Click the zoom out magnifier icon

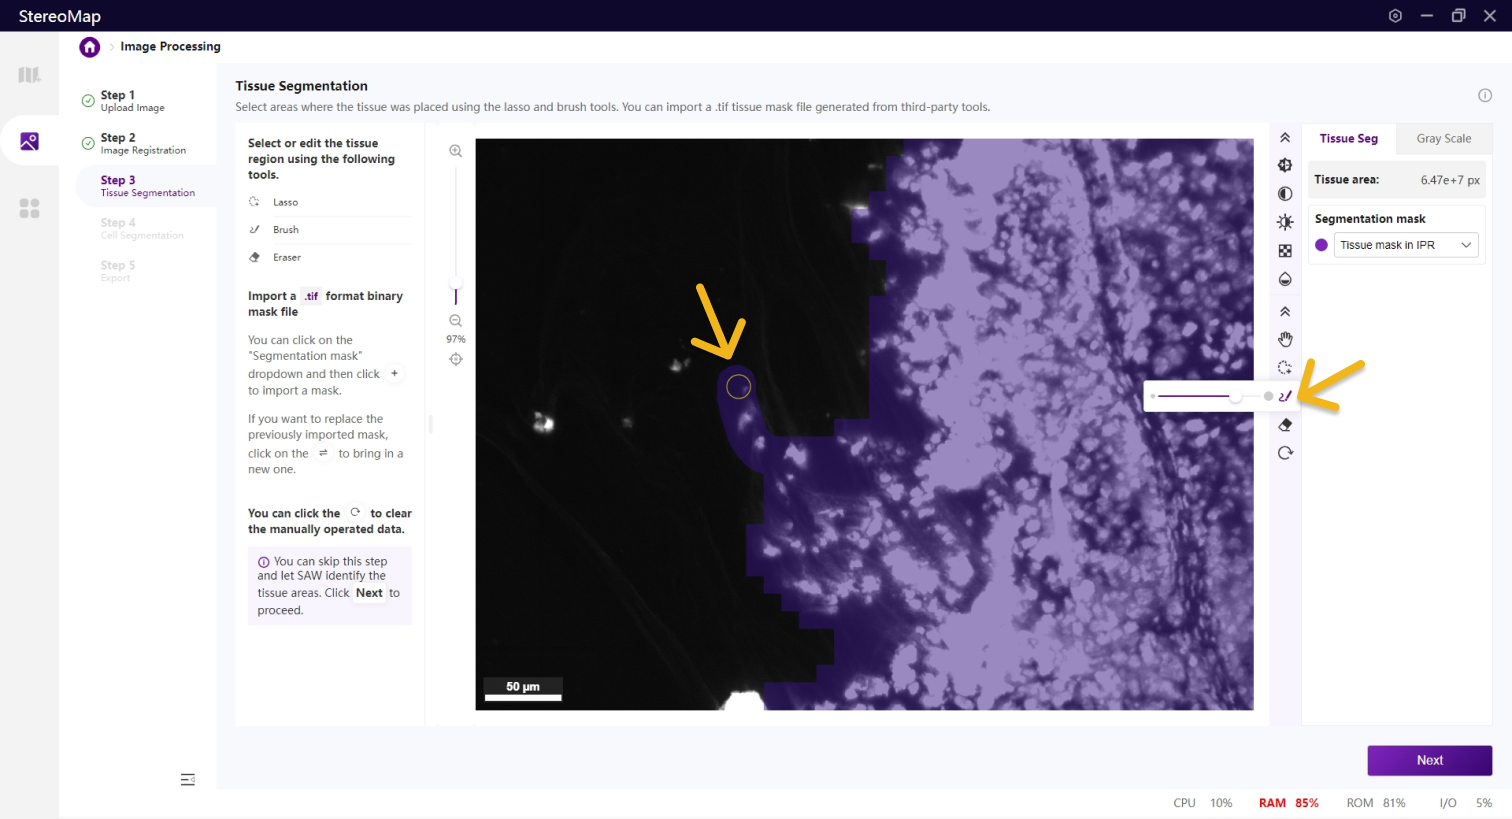456,321
